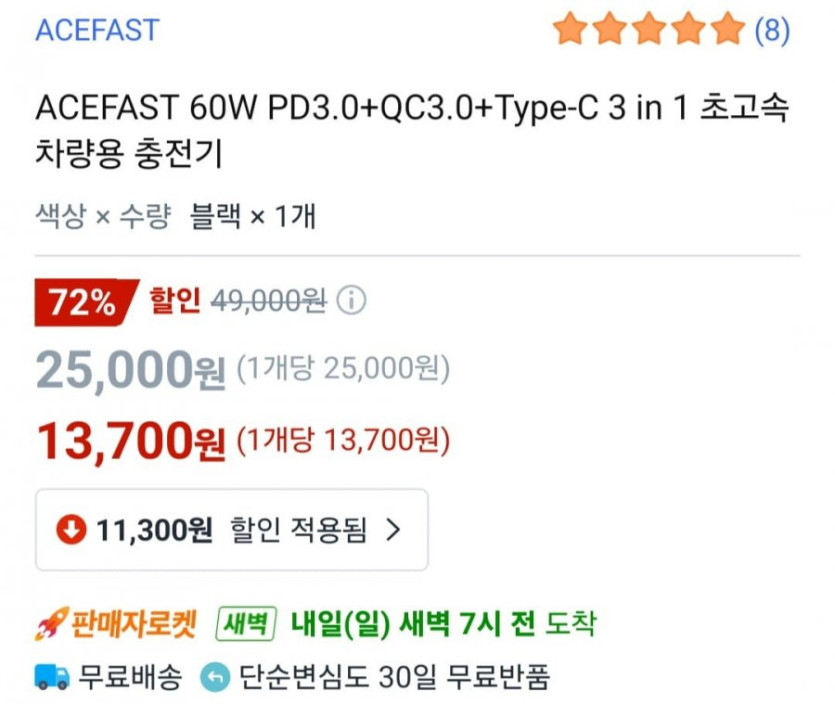Click the blue delivery truck icon
The width and height of the screenshot is (835, 704).
tap(51, 677)
